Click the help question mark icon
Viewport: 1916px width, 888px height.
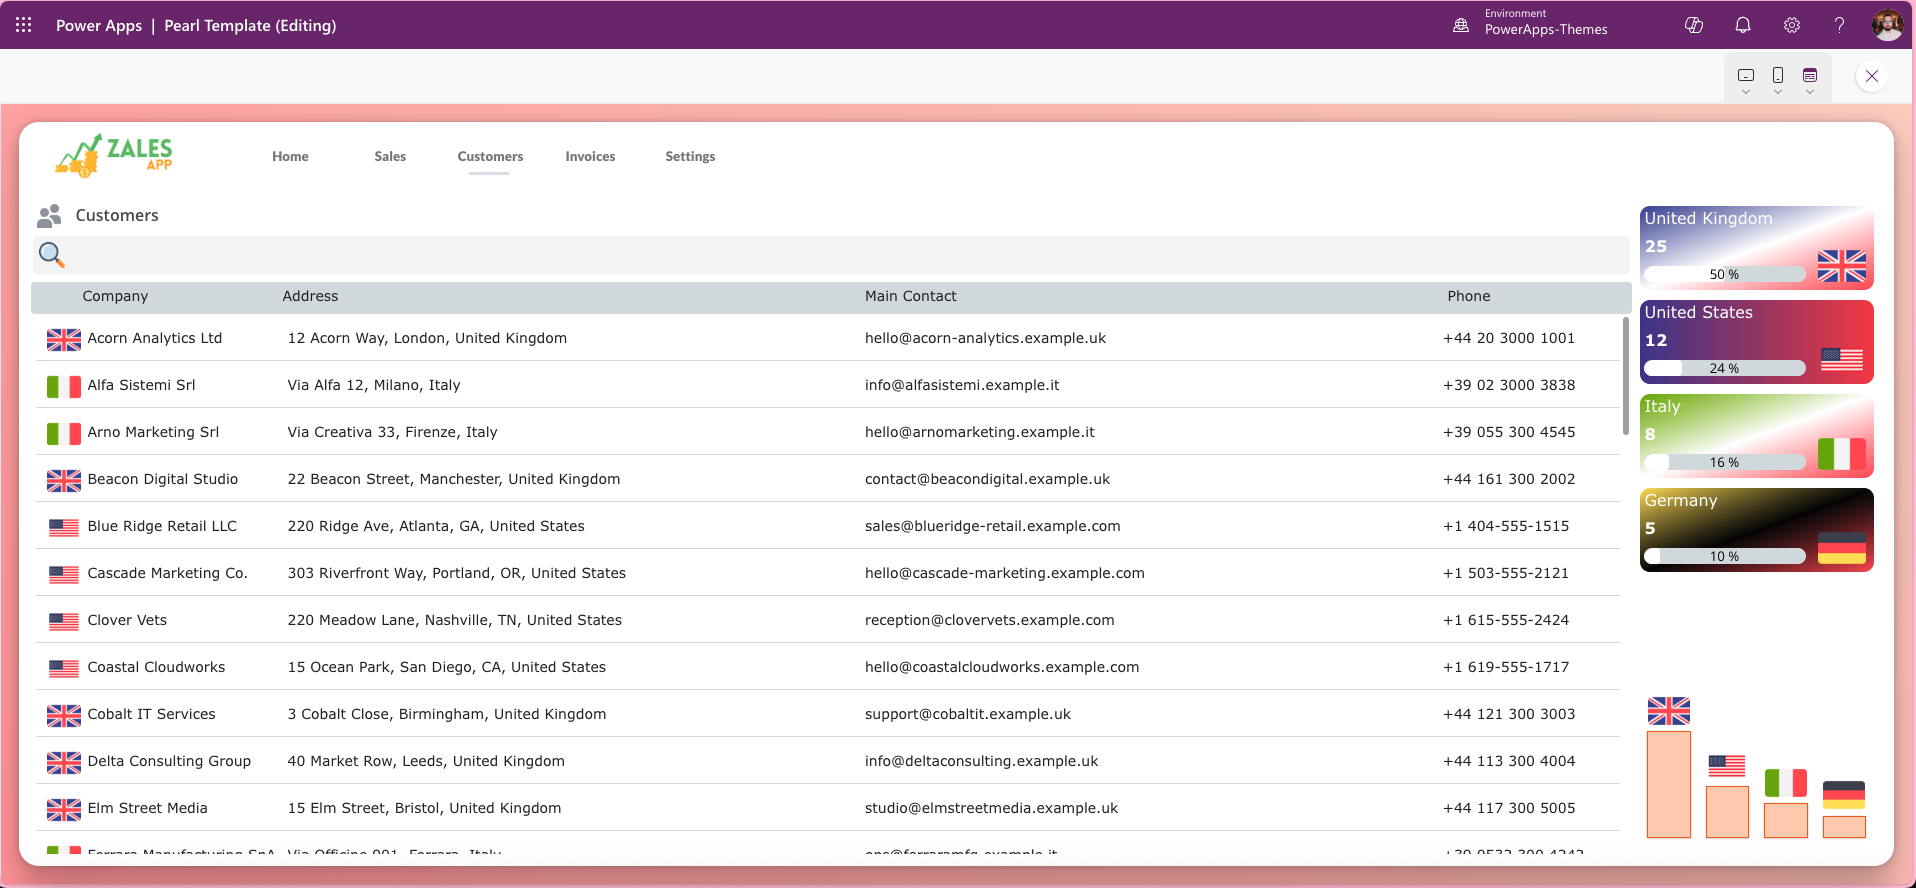[x=1839, y=25]
